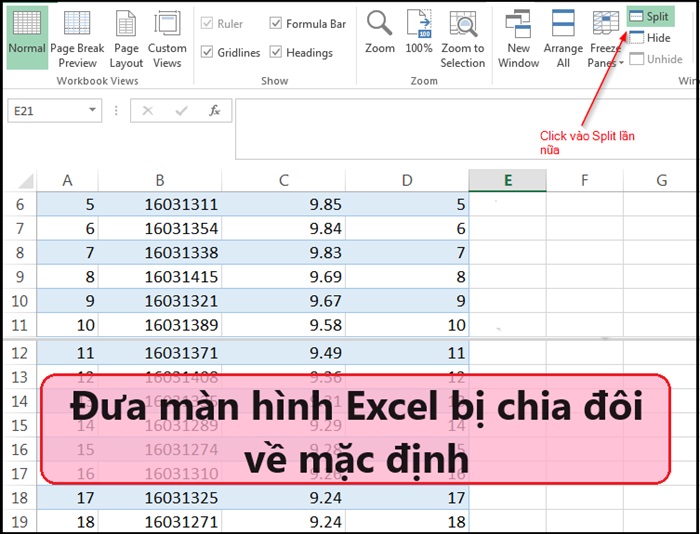This screenshot has width=700, height=534.
Task: Click the greyed-out Unhide button
Action: pyautogui.click(x=656, y=59)
